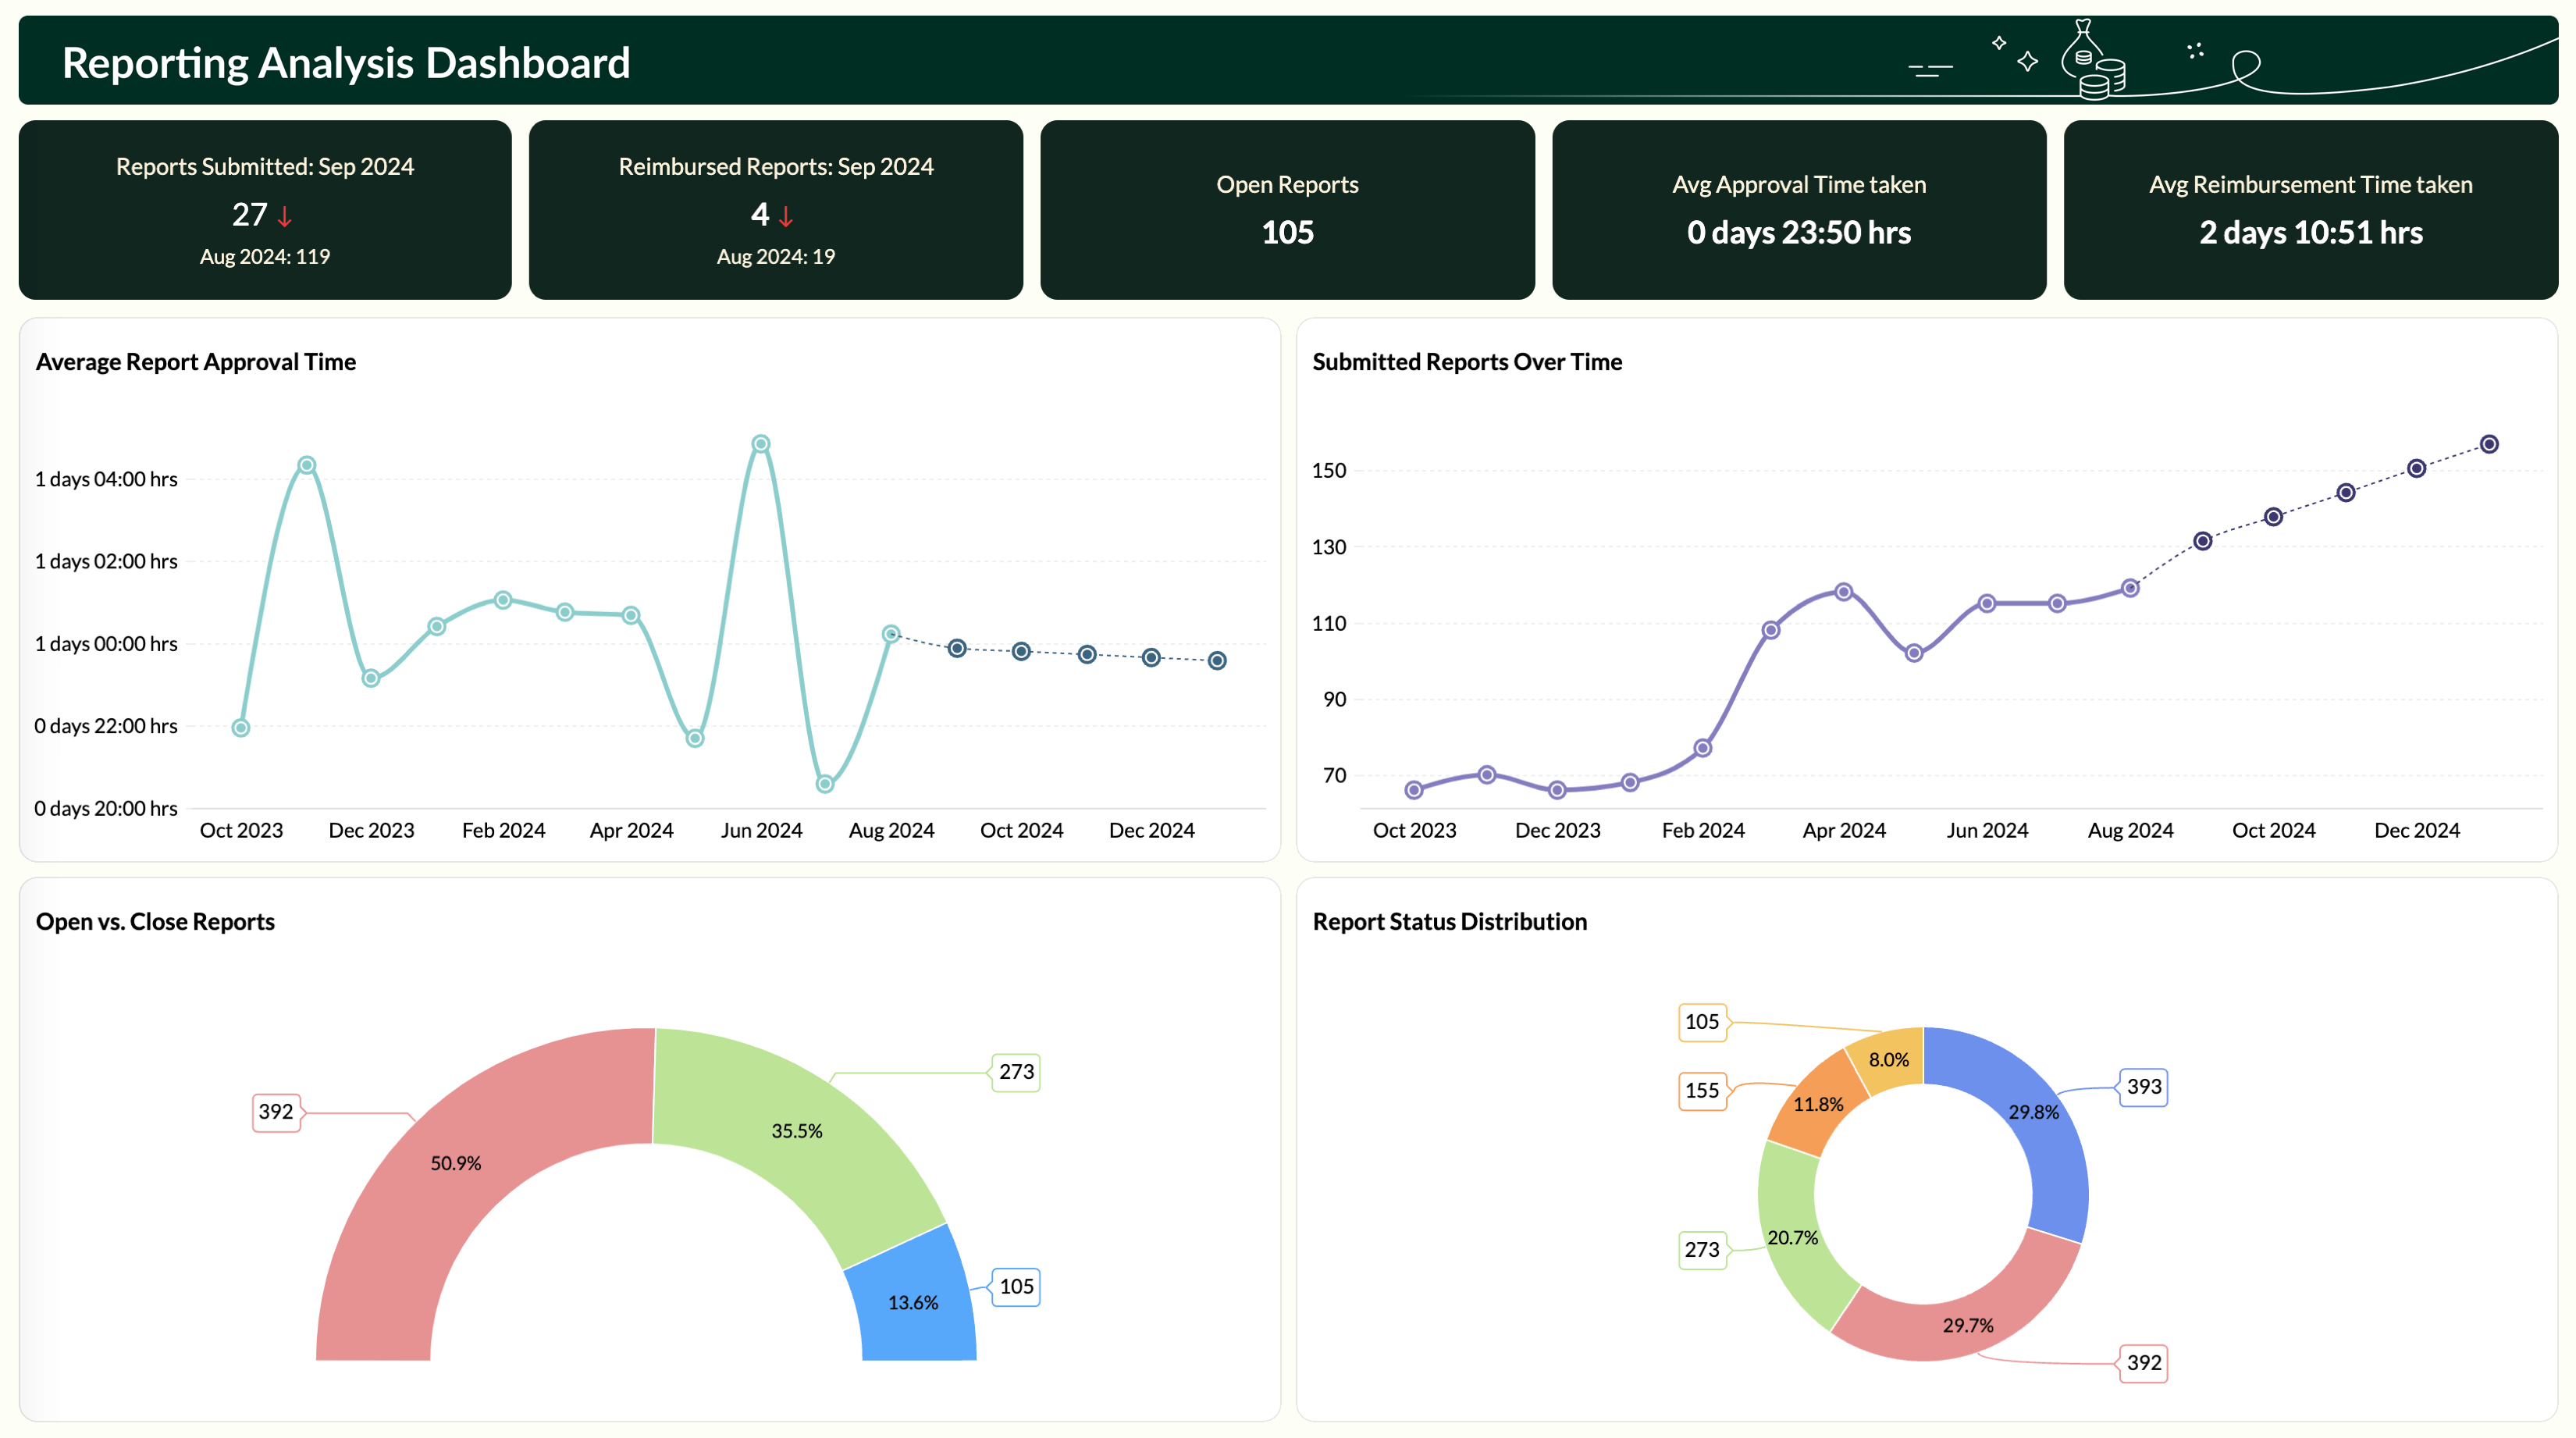Select the Oct 2023 approval time point
The image size is (2576, 1438).
[x=241, y=728]
